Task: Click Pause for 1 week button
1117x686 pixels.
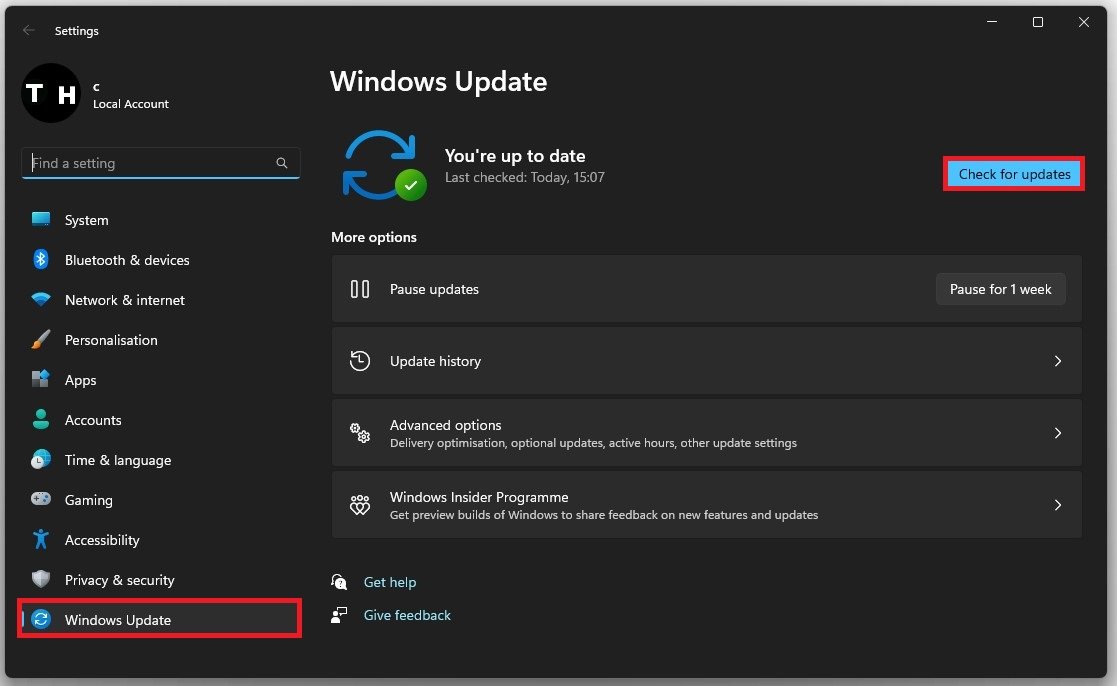Action: [x=1000, y=289]
